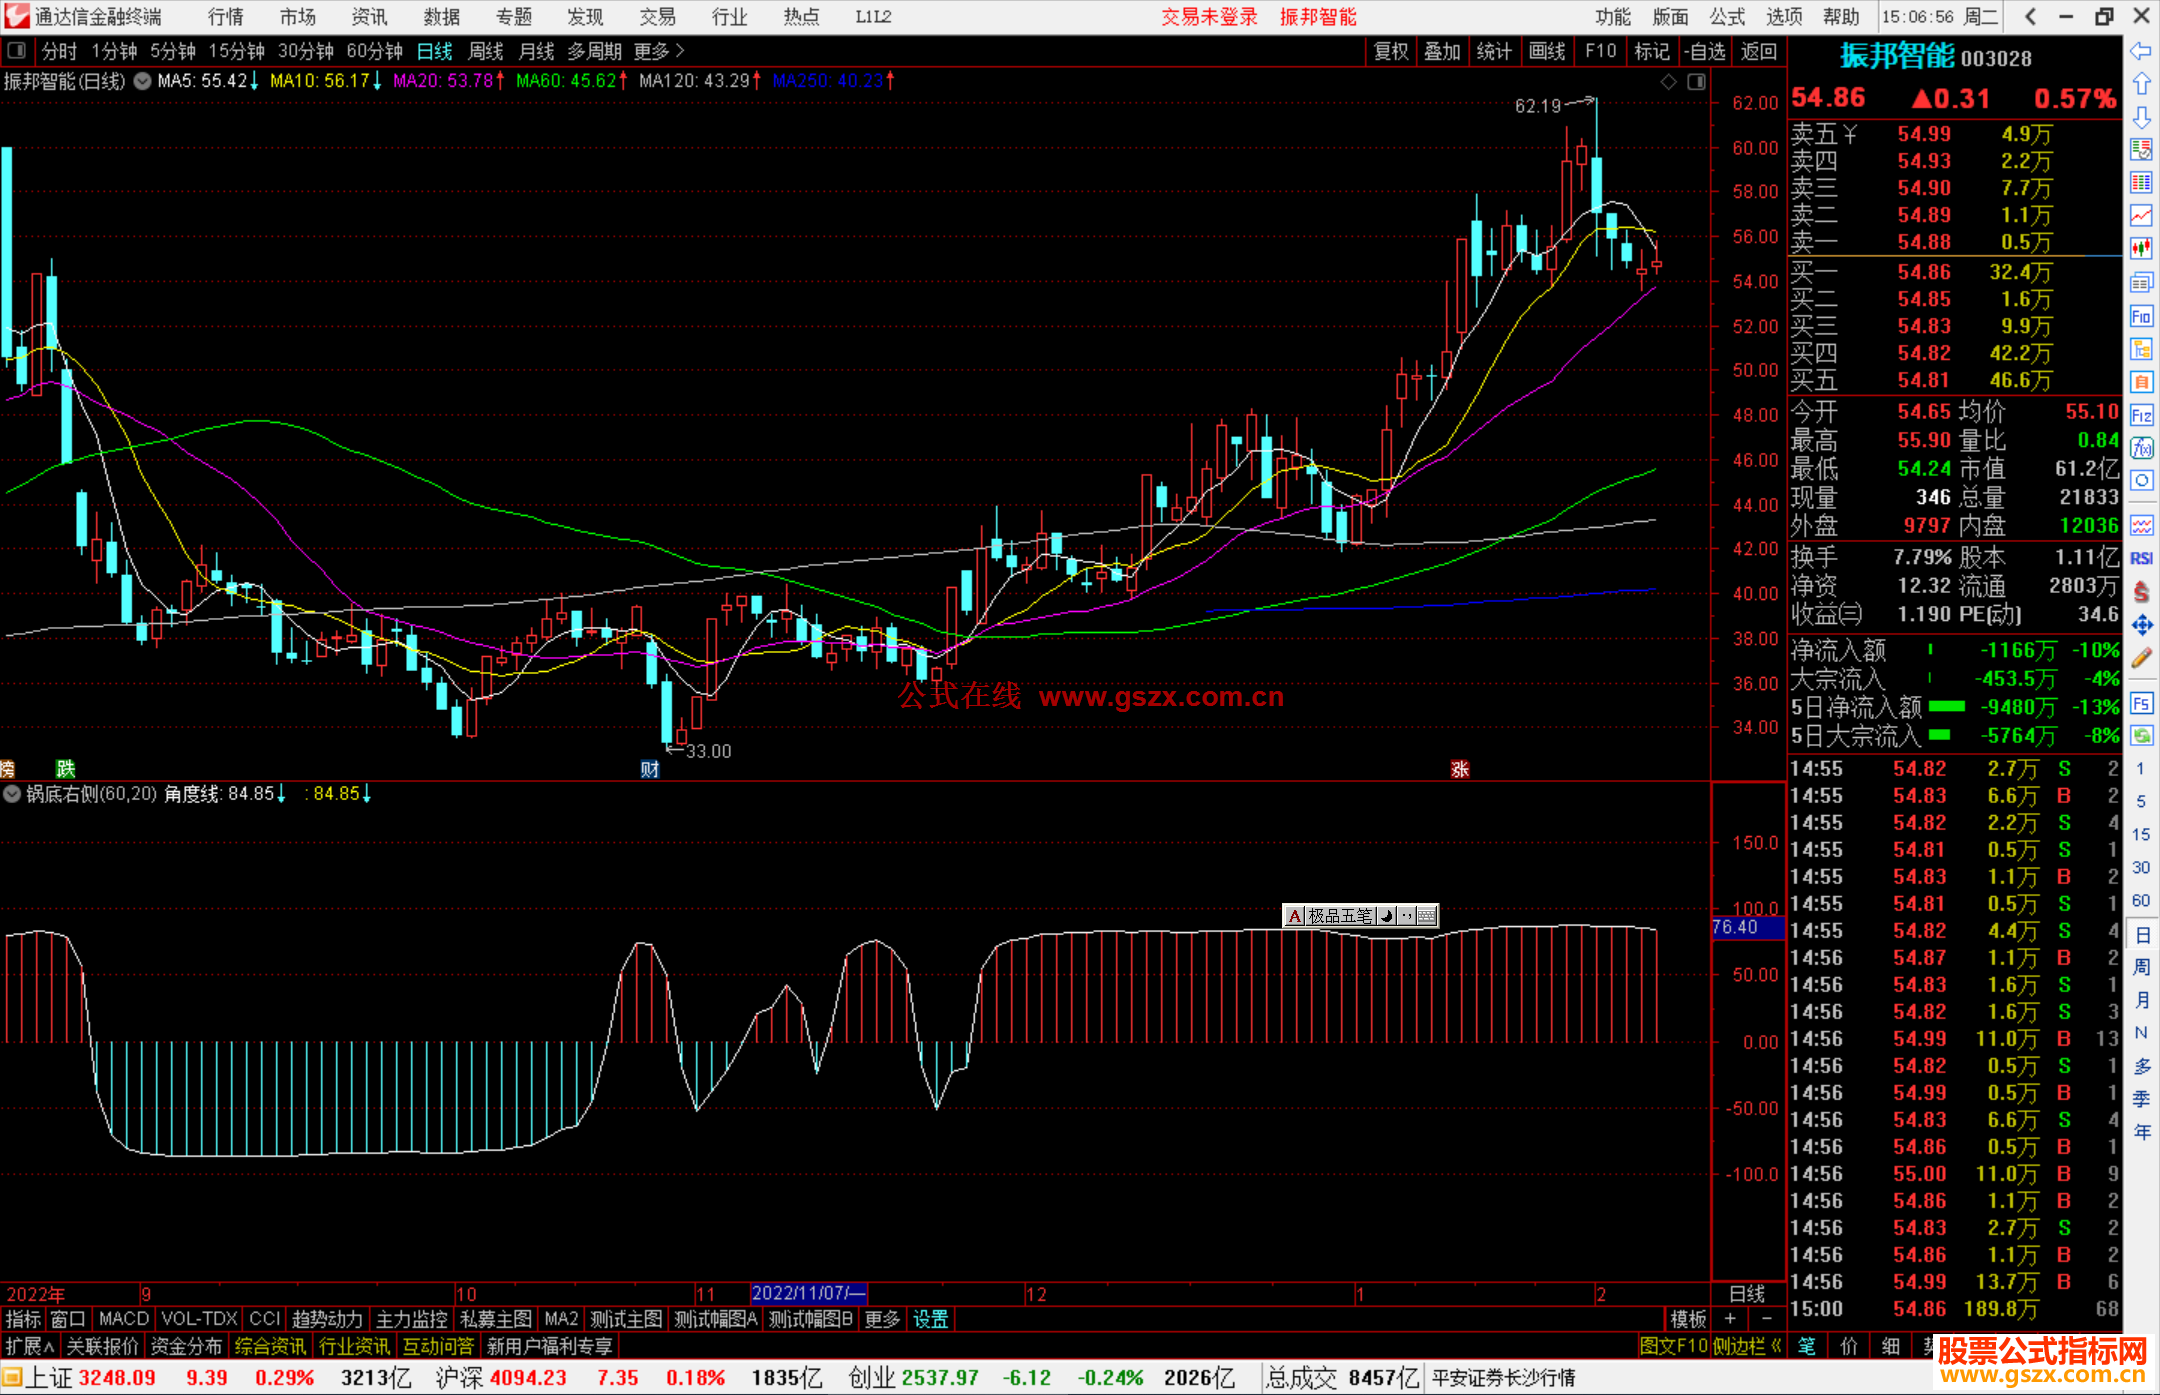Click the candlestick chart sidebar icon
This screenshot has width=2160, height=1395.
coord(2141,248)
